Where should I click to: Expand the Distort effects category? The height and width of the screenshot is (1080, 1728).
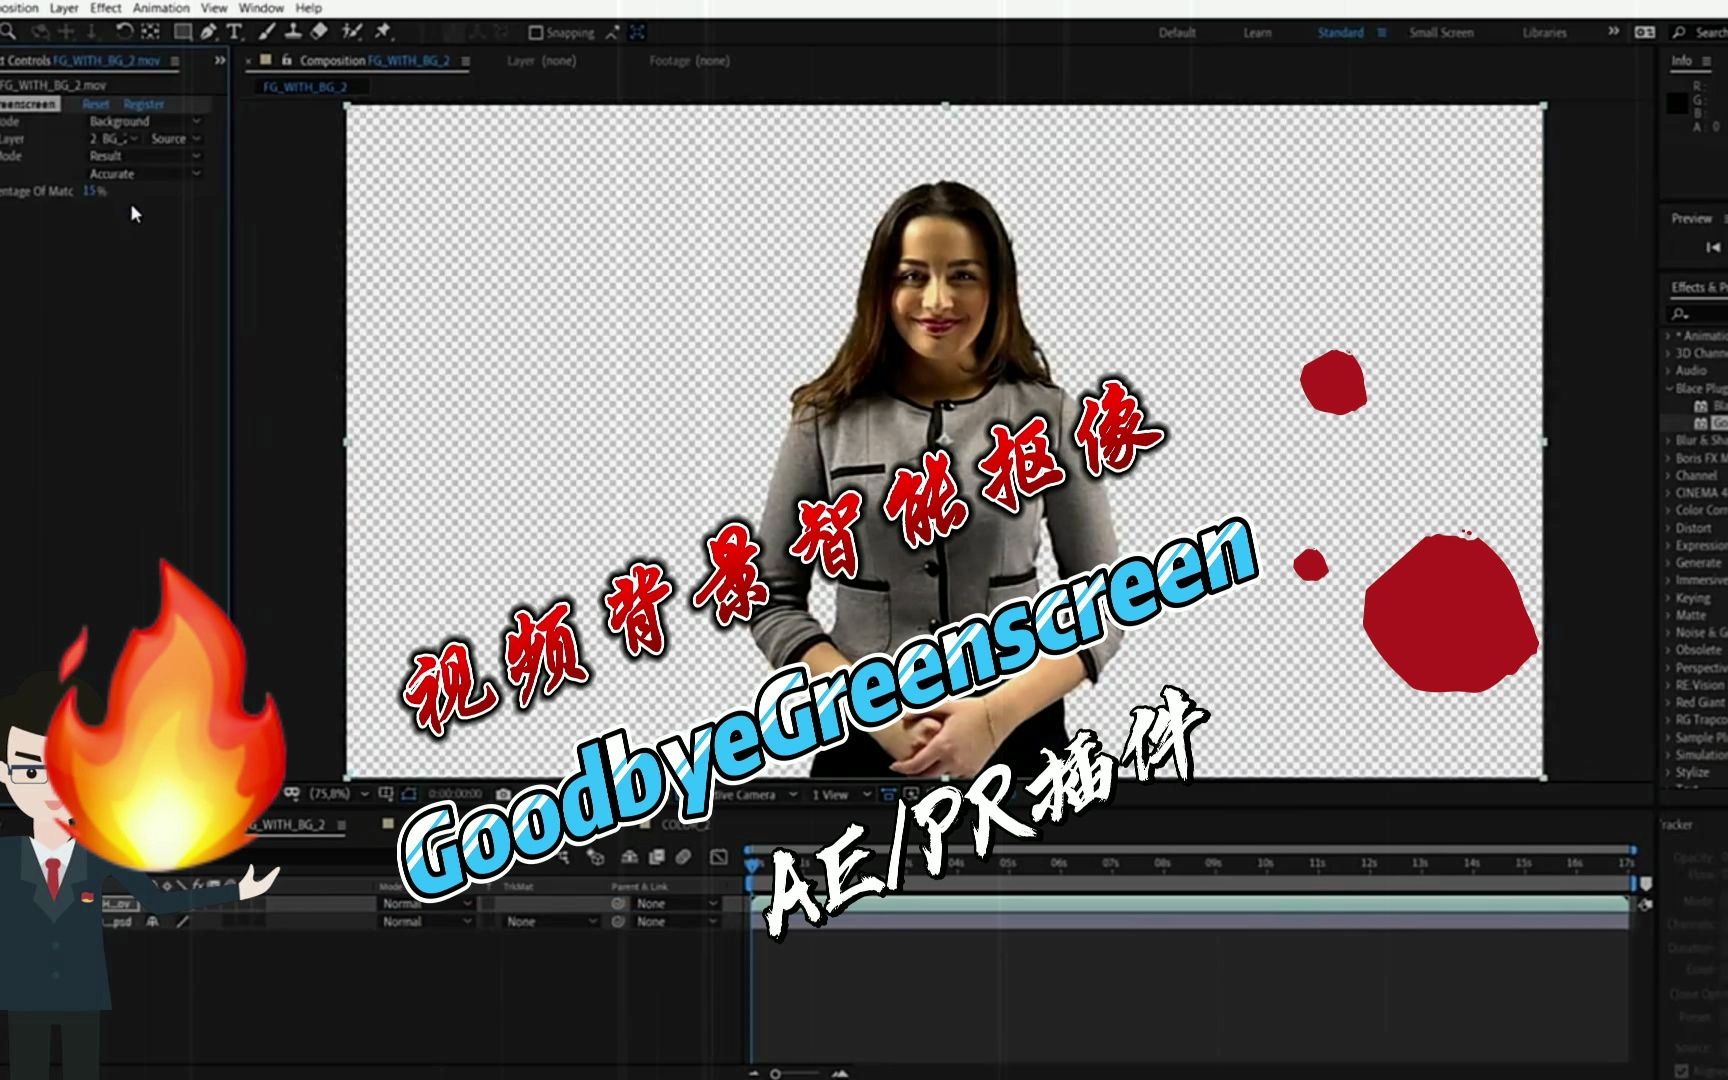1668,528
